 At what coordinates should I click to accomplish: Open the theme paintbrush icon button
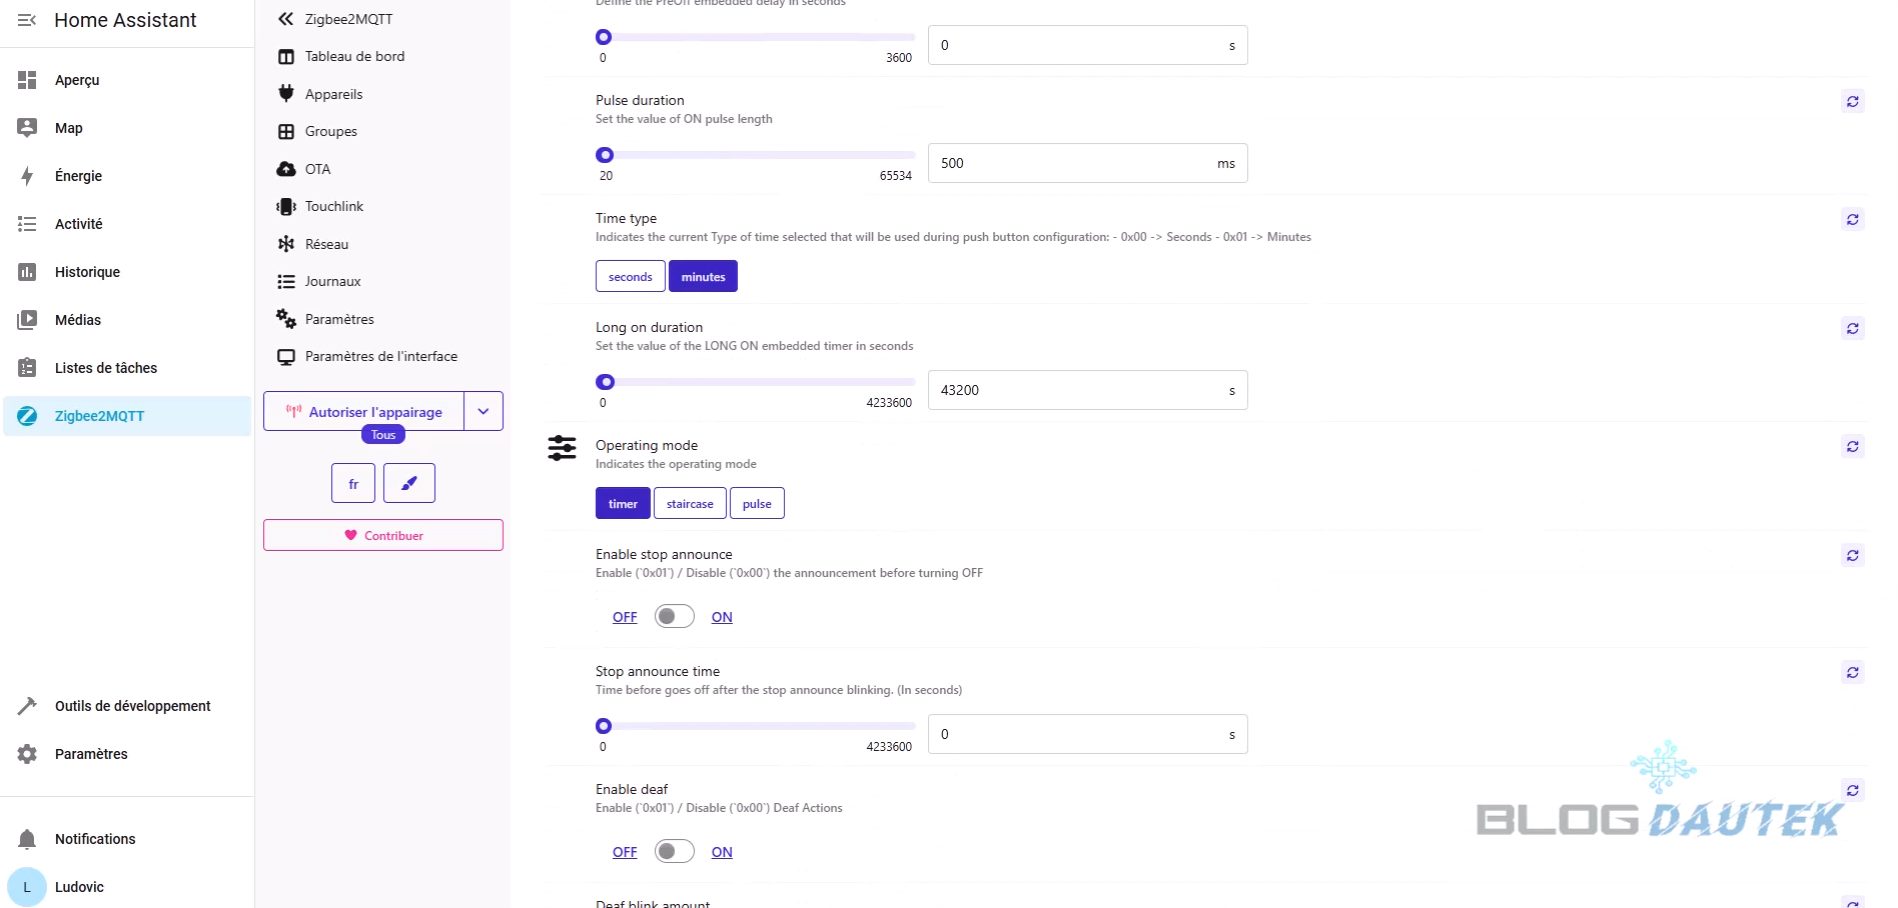409,483
